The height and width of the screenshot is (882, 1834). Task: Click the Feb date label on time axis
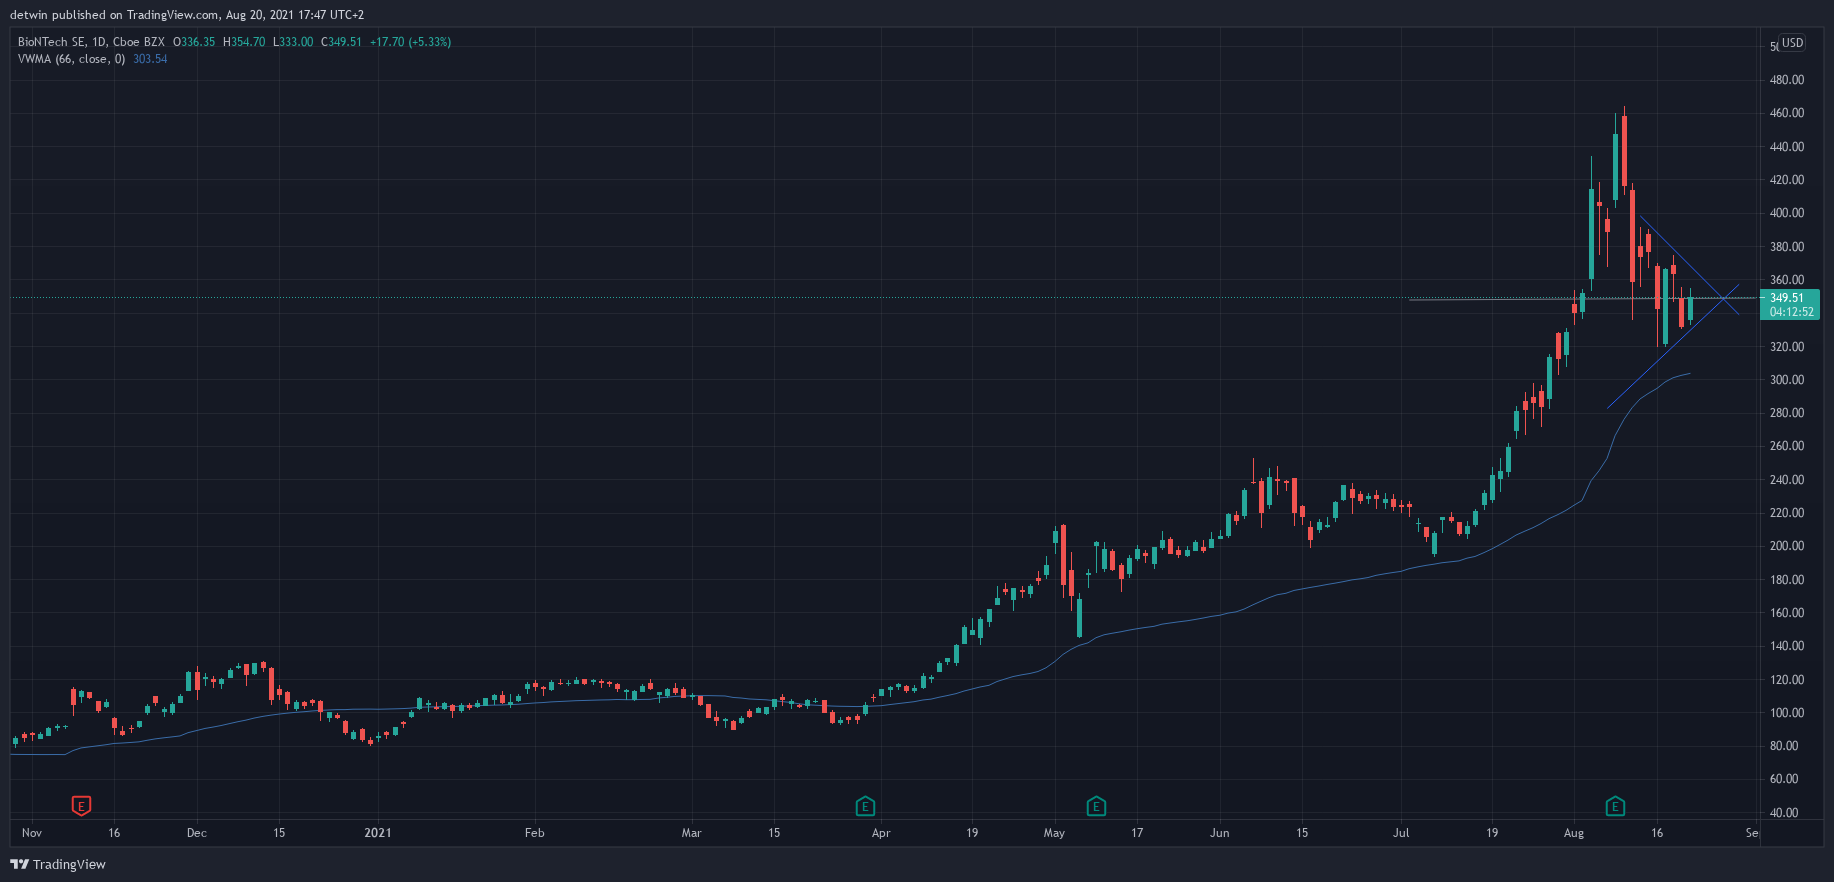click(x=535, y=833)
